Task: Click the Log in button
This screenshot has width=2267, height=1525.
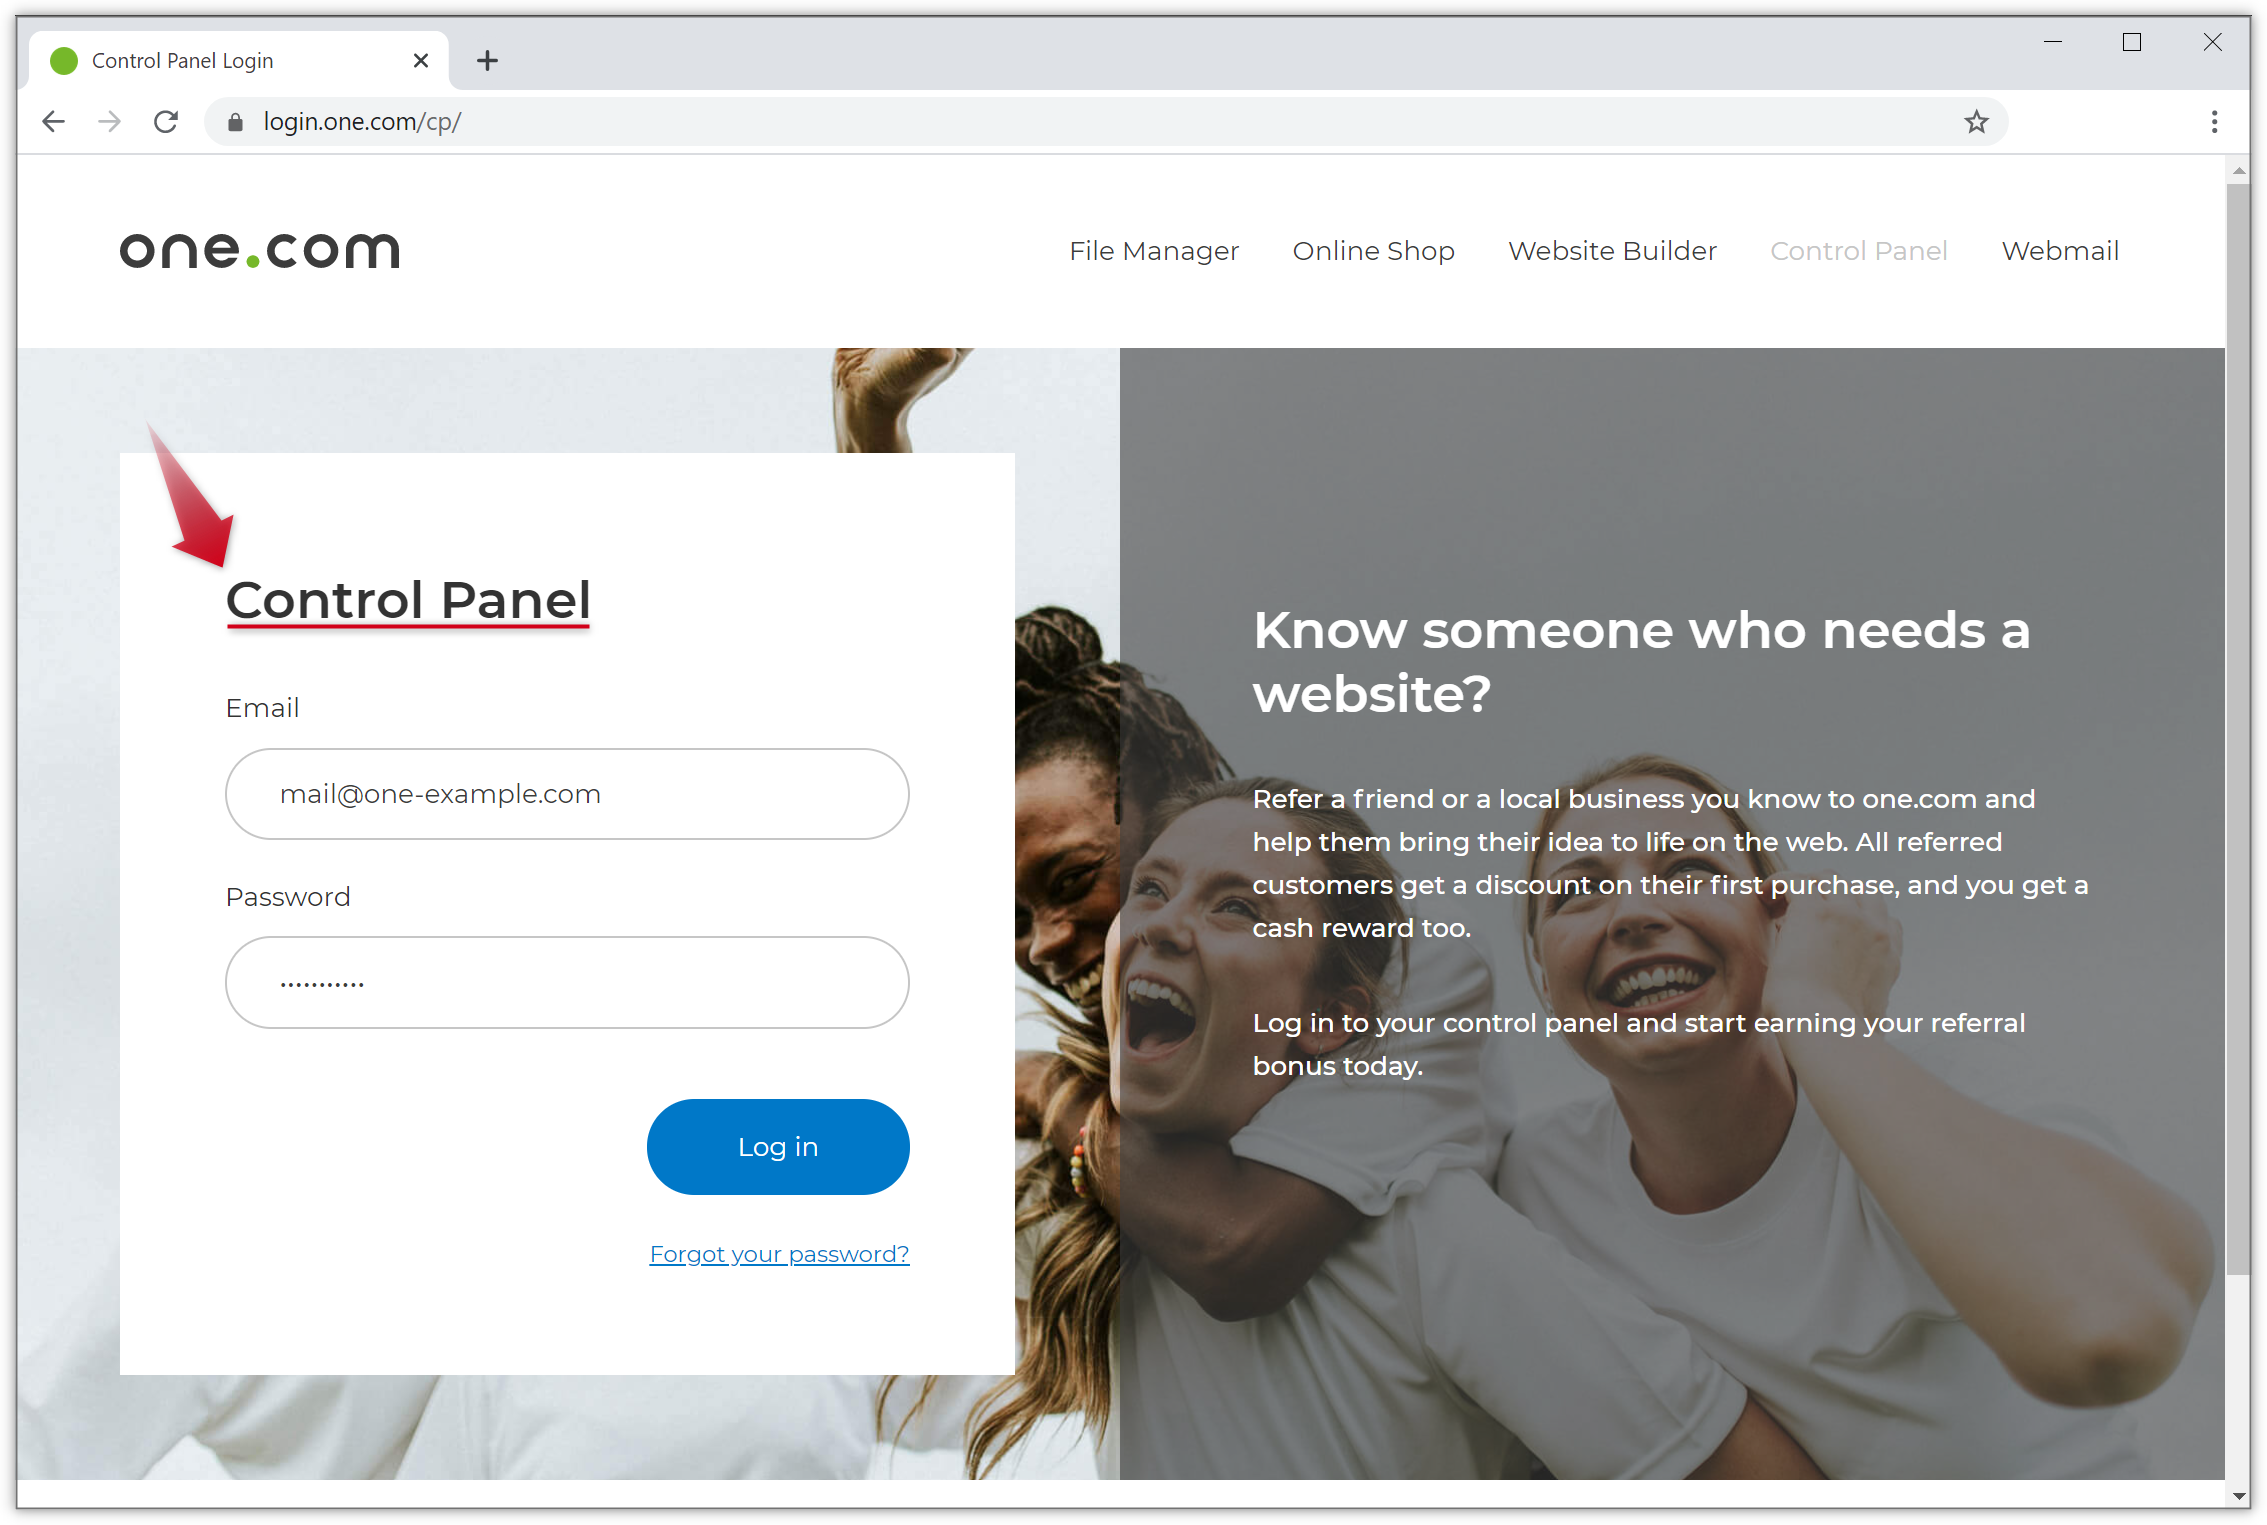Action: 776,1145
